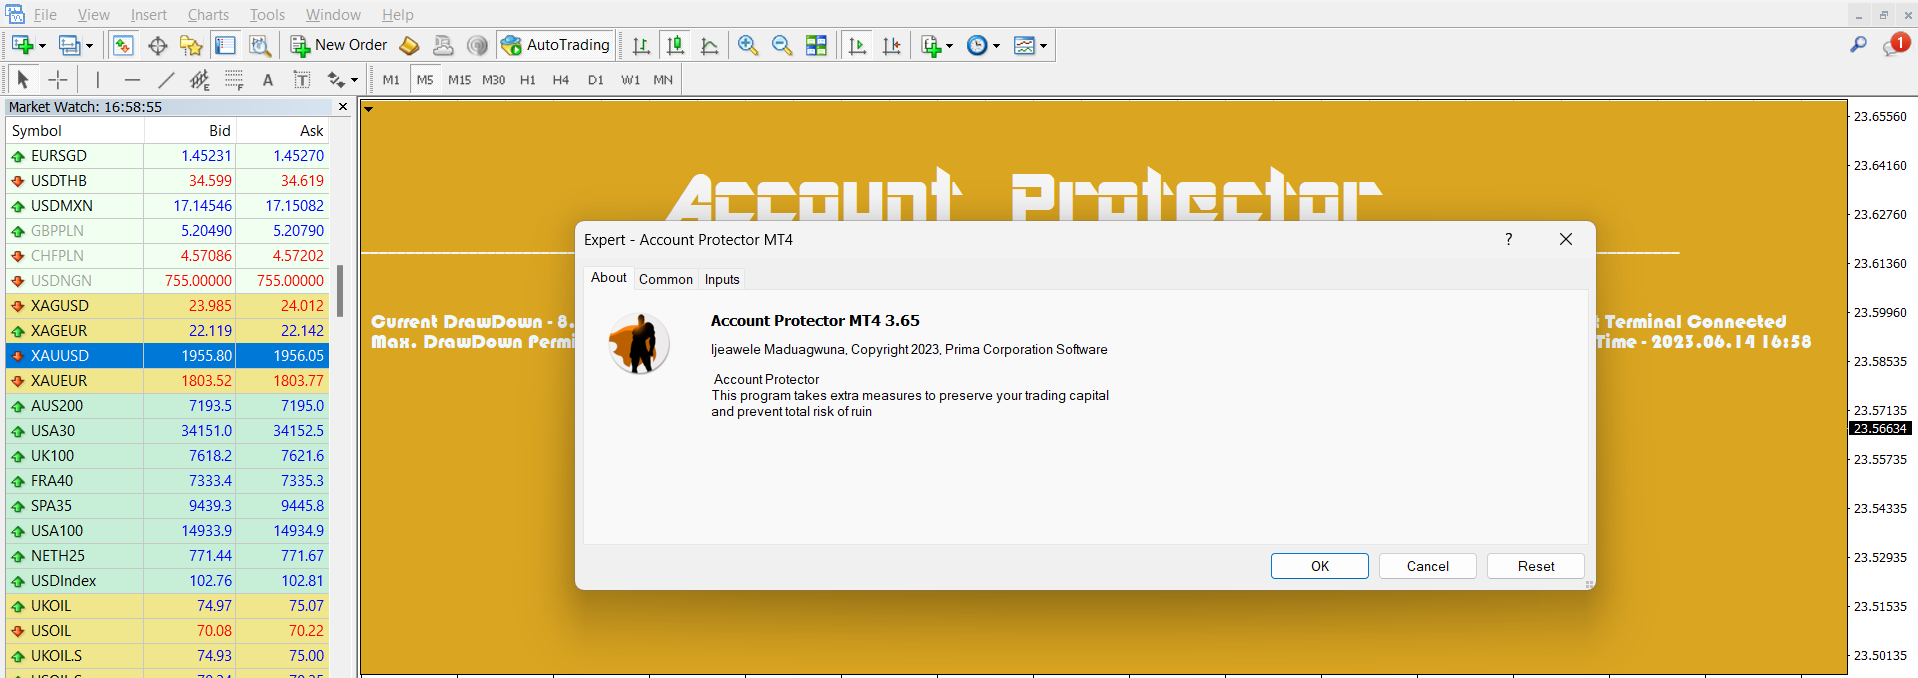Toggle the Market Watch panel button
1918x678 pixels.
pos(123,45)
